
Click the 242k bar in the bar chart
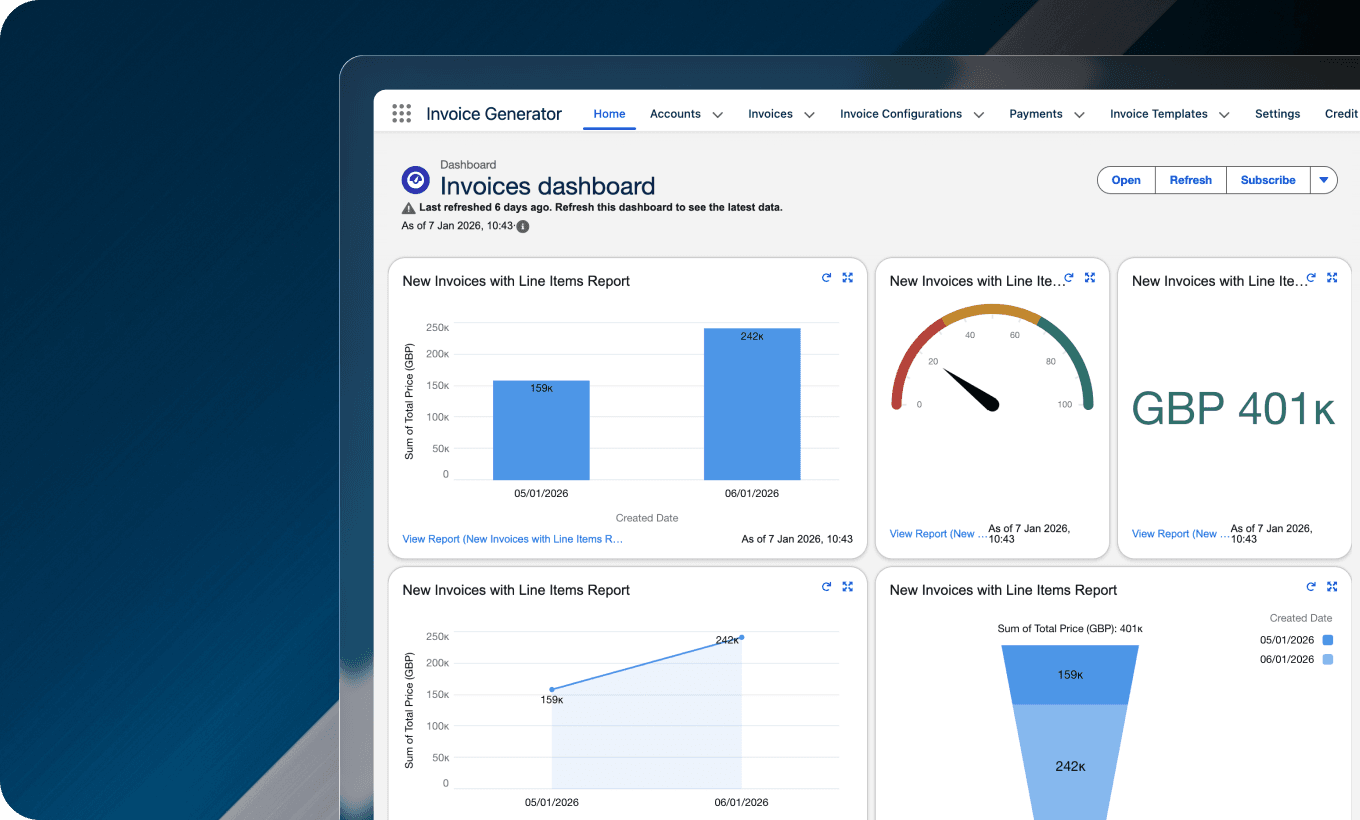pyautogui.click(x=753, y=403)
